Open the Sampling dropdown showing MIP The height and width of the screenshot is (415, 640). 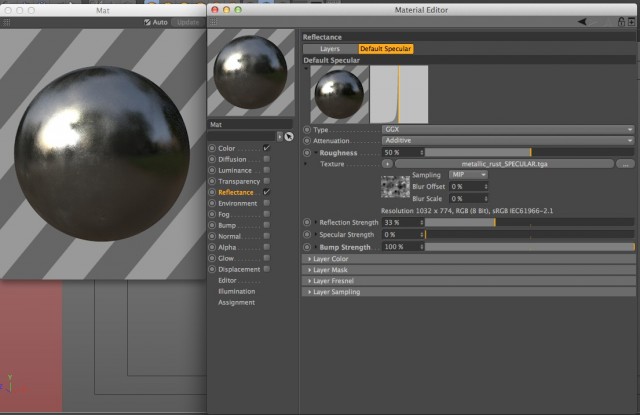click(469, 175)
